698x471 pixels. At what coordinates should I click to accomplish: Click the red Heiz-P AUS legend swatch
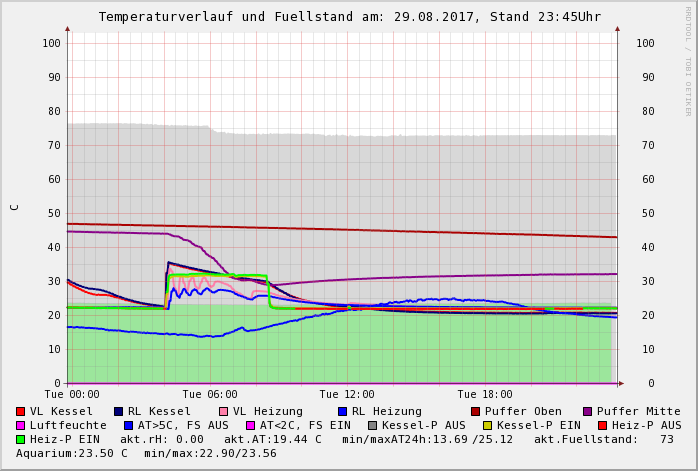click(602, 425)
